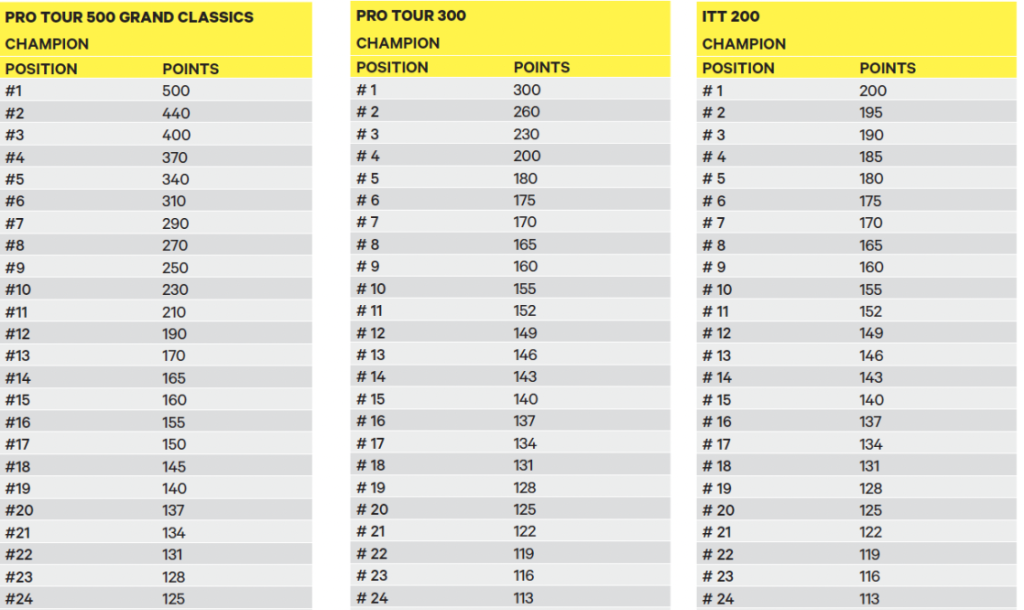Click the 260 points value in PRO TOUR 300
This screenshot has height=610, width=1024.
pyautogui.click(x=526, y=112)
